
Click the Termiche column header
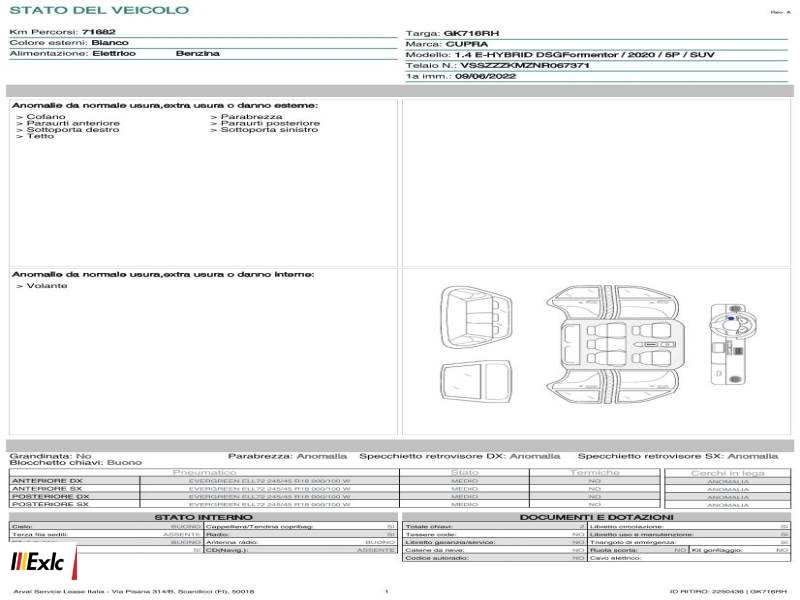(595, 472)
